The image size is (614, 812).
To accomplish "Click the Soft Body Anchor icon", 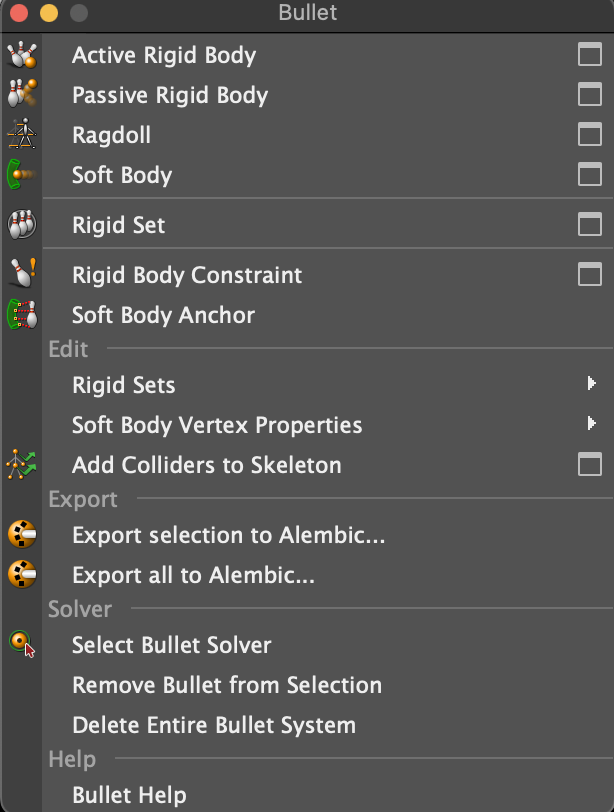I will 22,314.
